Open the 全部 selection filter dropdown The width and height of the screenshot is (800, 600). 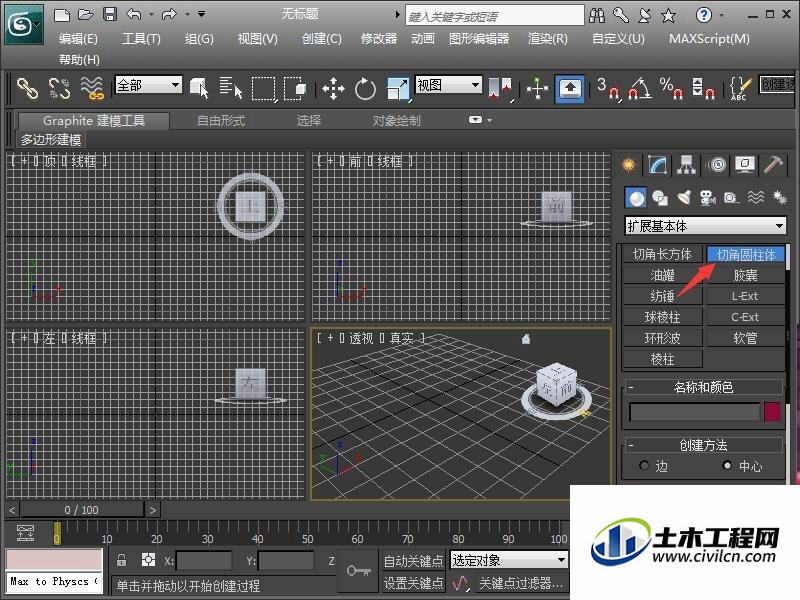coord(148,85)
